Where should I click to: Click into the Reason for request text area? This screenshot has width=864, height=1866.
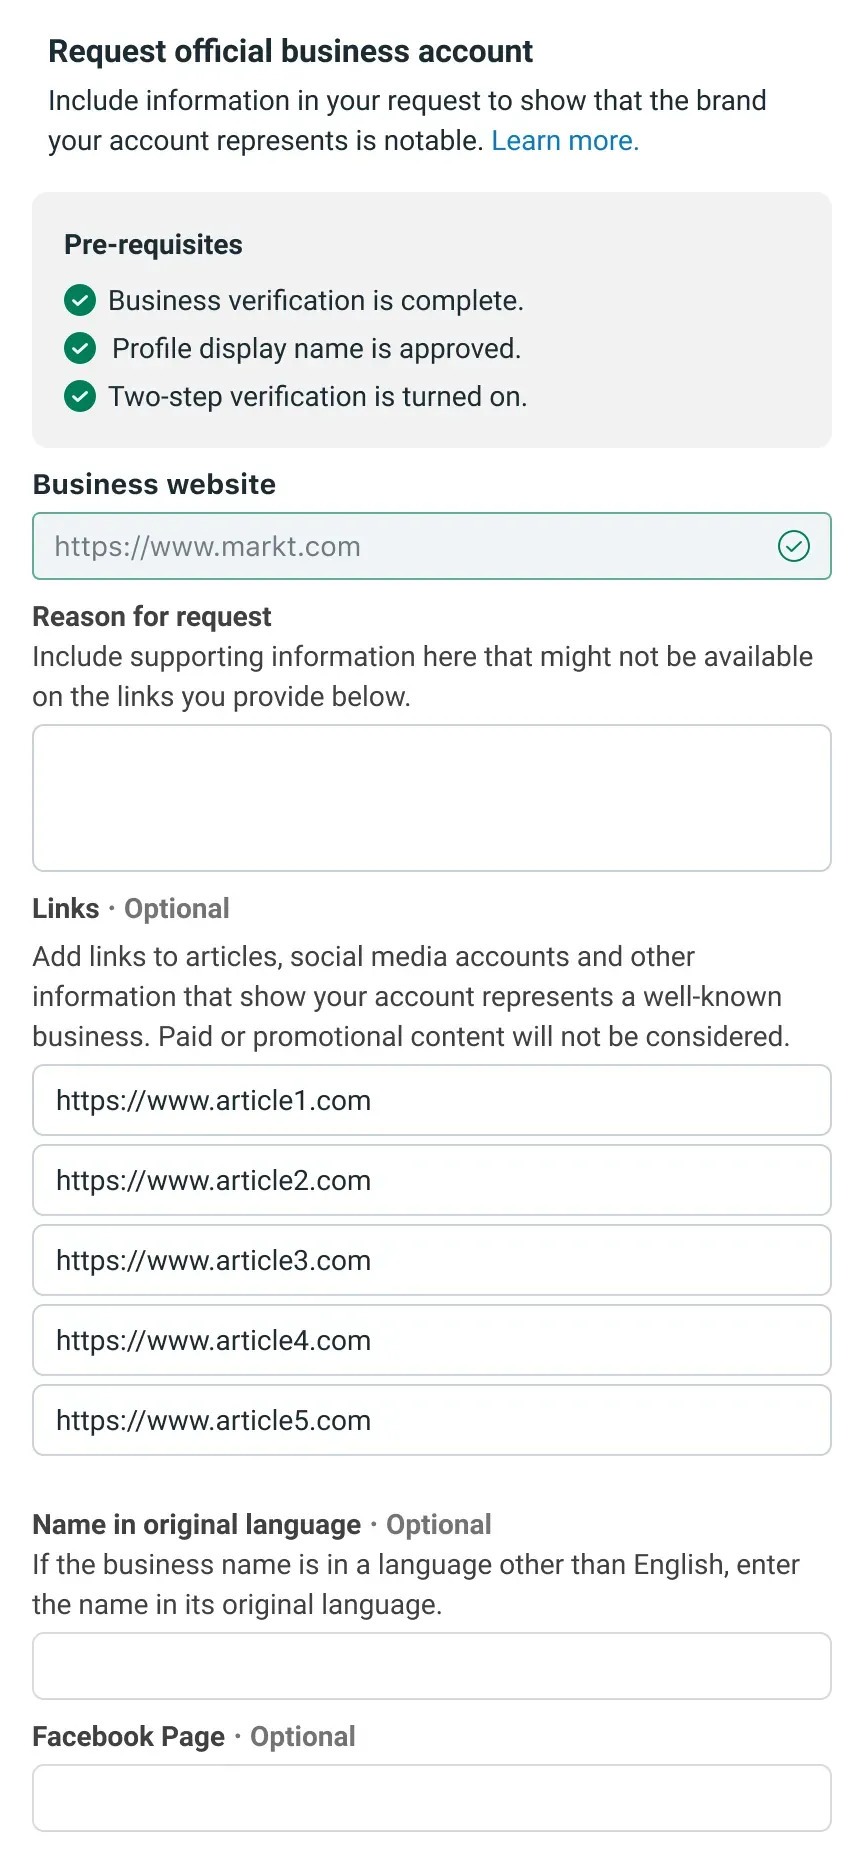click(x=432, y=798)
